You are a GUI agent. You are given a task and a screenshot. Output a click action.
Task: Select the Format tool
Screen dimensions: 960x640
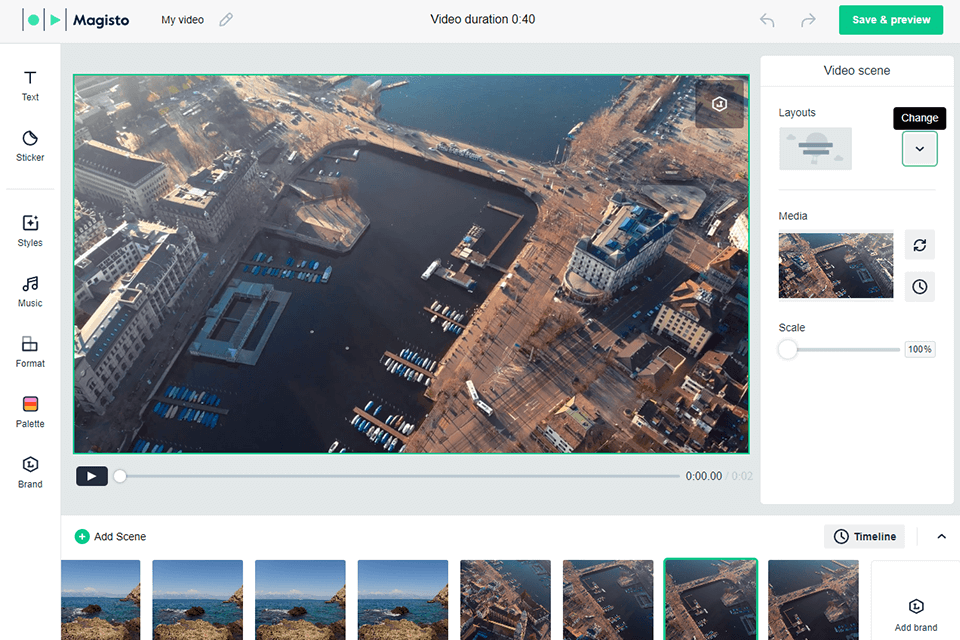(x=30, y=351)
